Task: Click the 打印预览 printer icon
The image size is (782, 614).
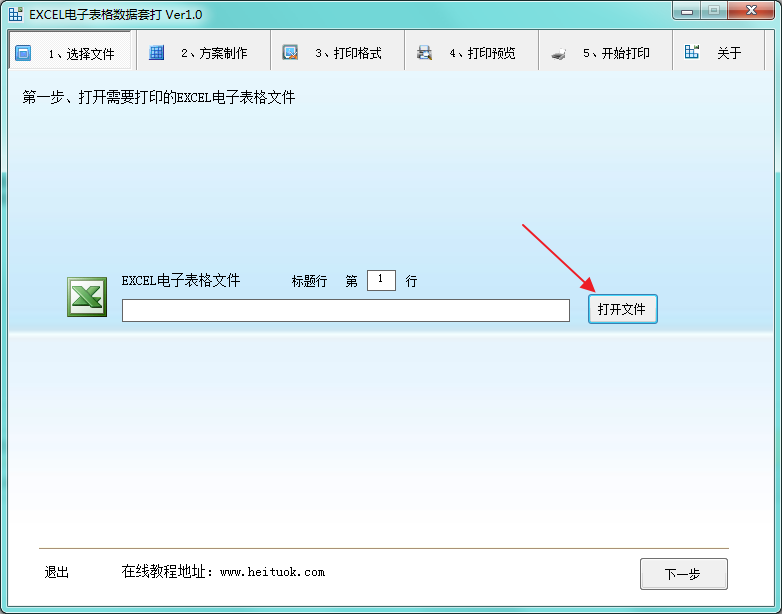Action: coord(424,52)
